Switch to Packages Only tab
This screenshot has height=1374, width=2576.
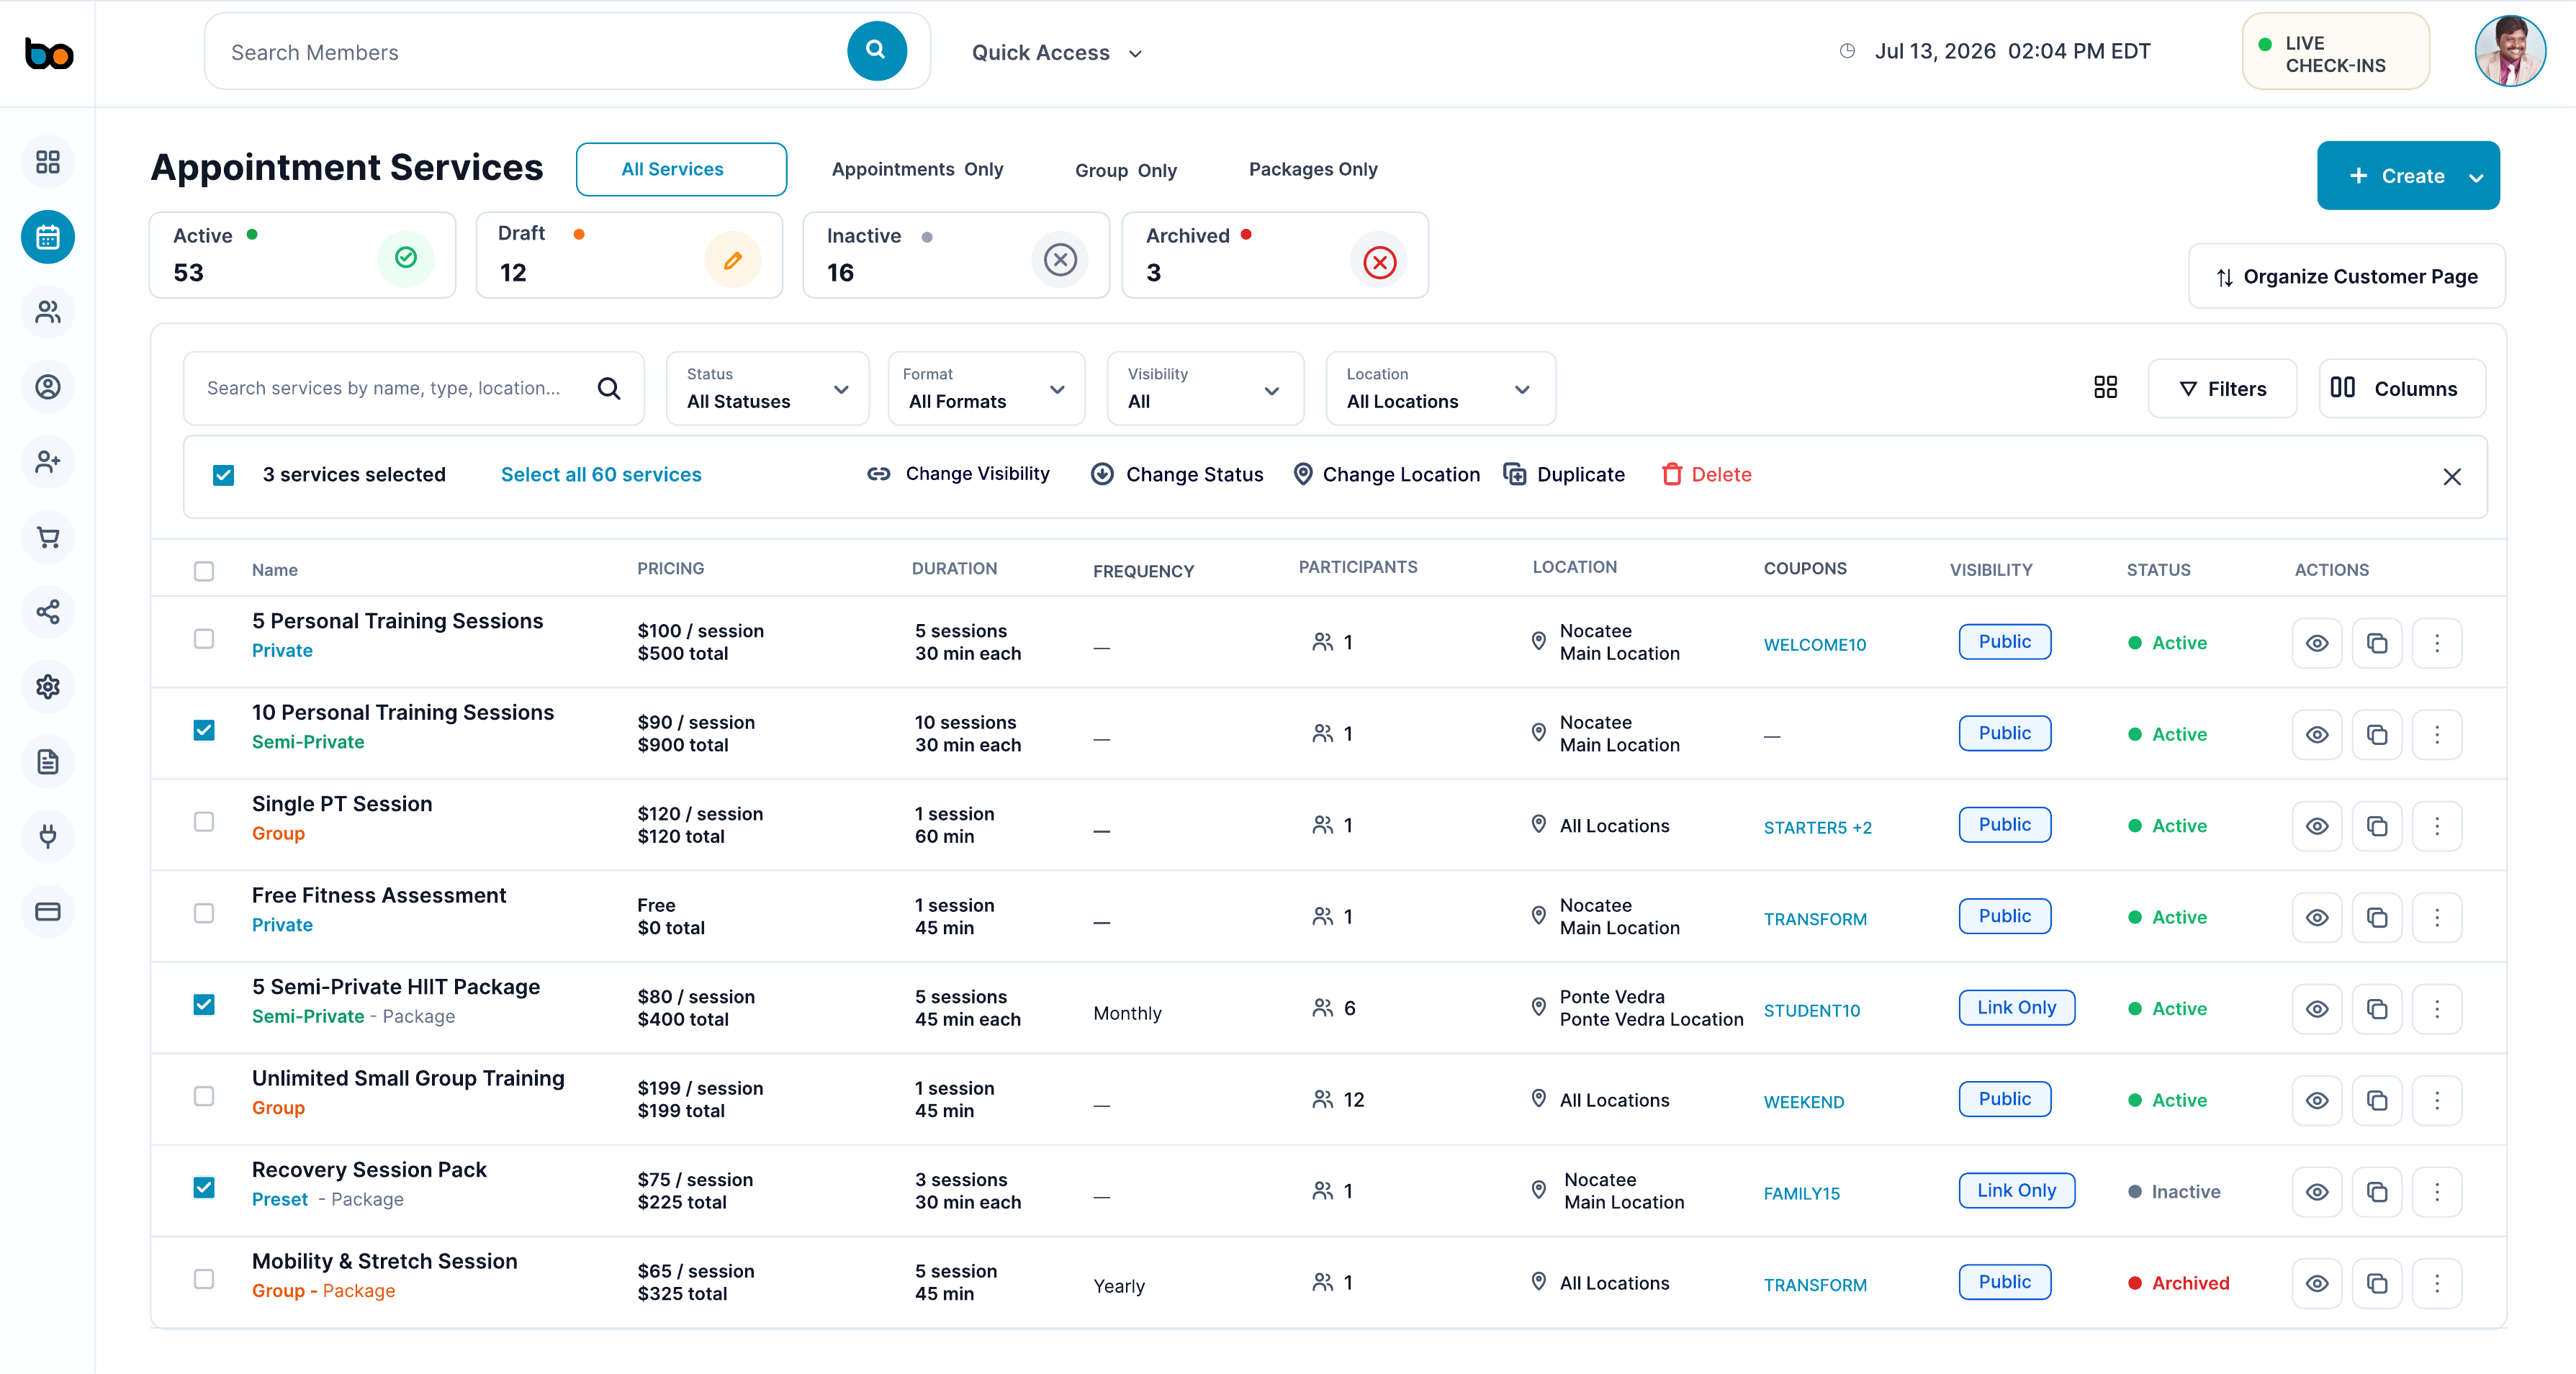(1313, 169)
